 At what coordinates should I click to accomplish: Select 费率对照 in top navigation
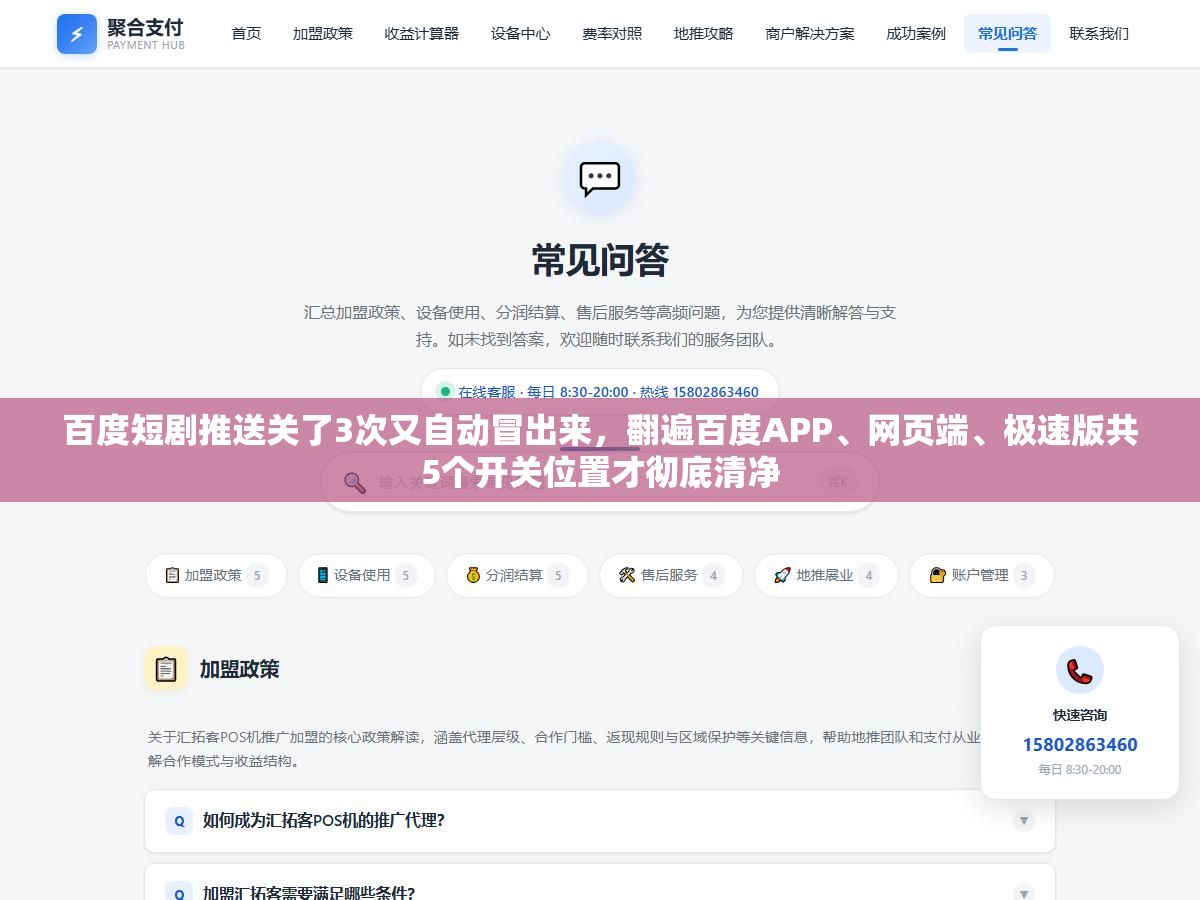(612, 33)
